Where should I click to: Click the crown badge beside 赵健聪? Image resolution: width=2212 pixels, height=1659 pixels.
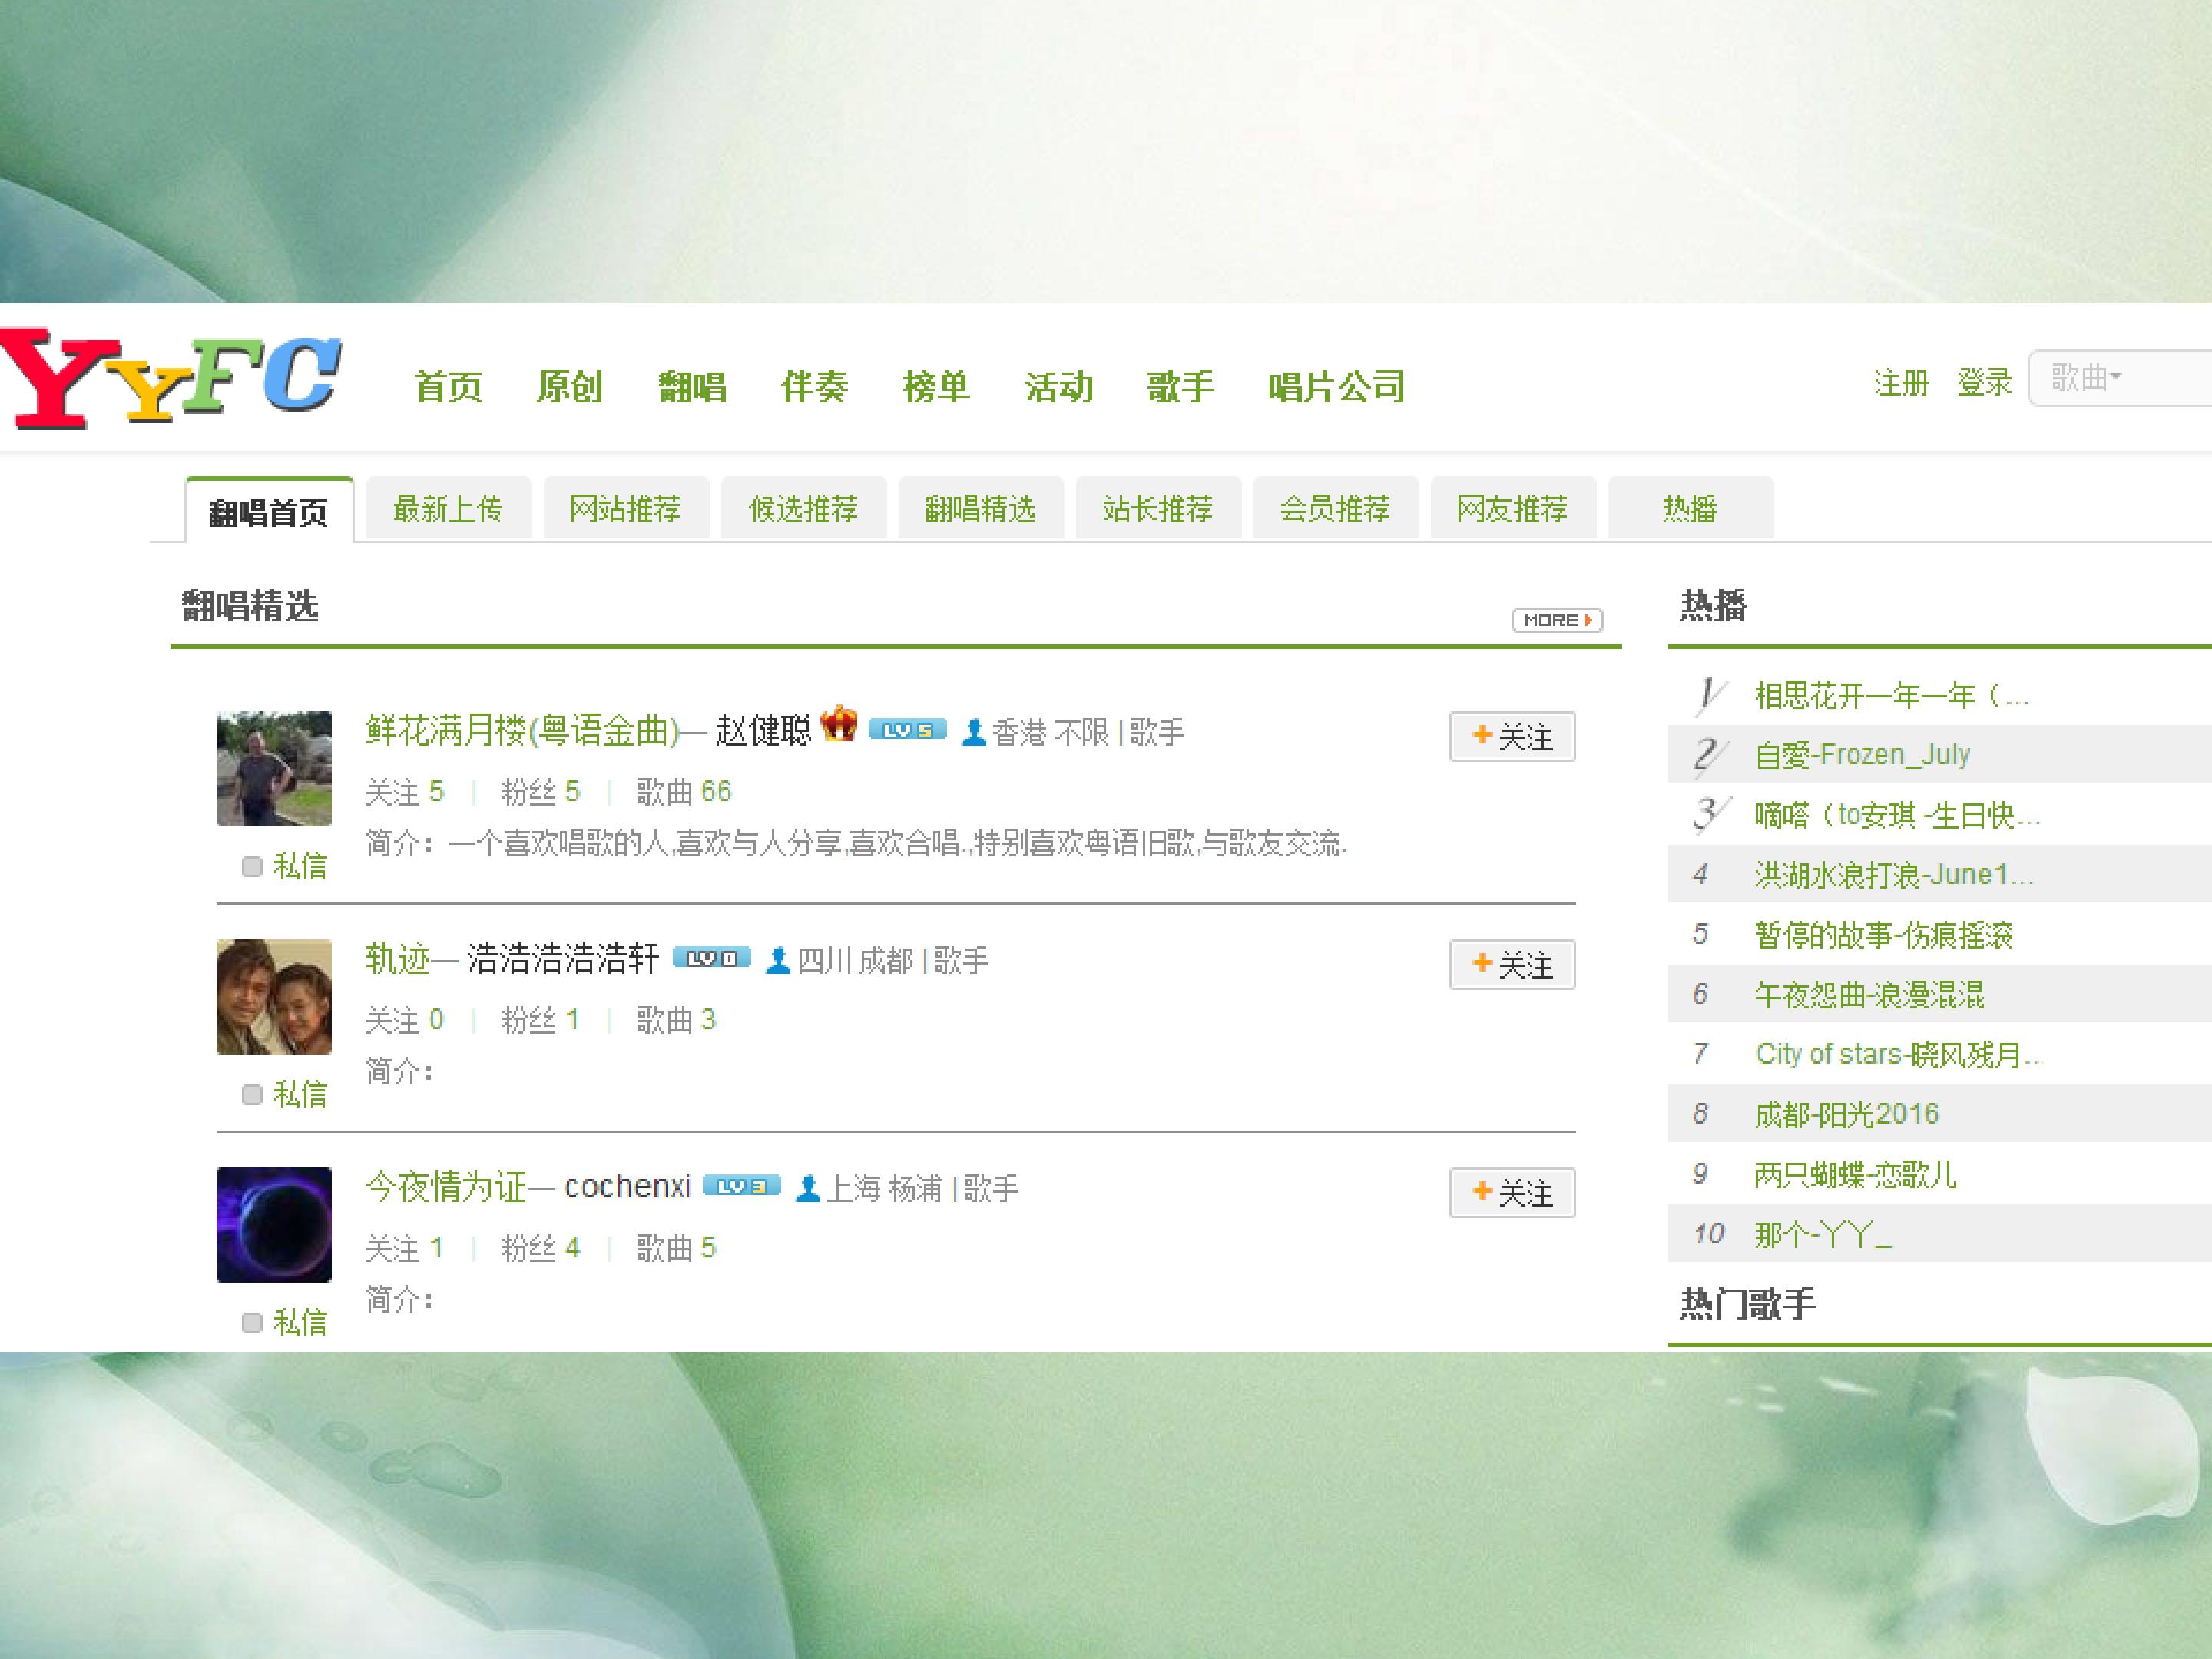click(839, 725)
